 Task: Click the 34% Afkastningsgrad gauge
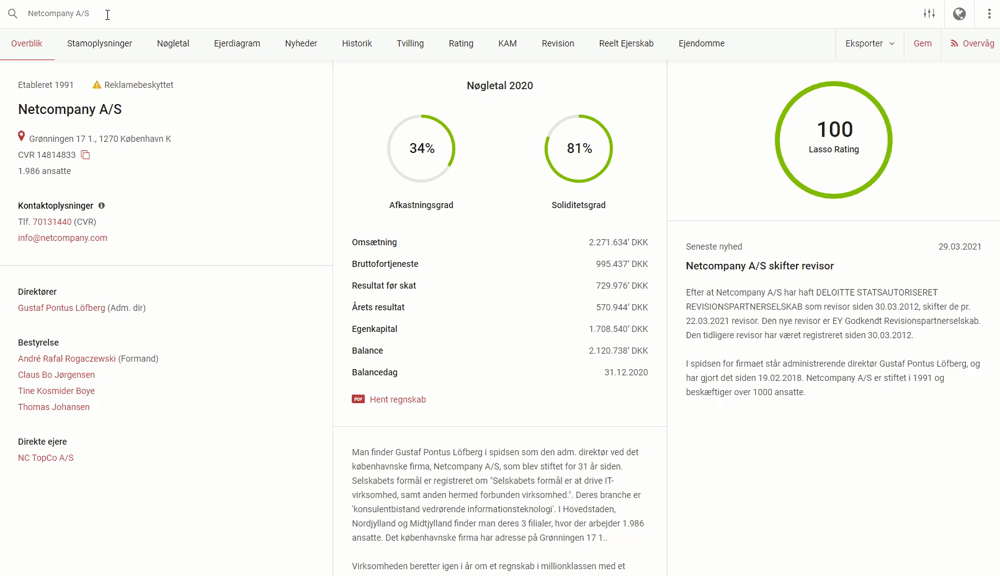coord(421,148)
